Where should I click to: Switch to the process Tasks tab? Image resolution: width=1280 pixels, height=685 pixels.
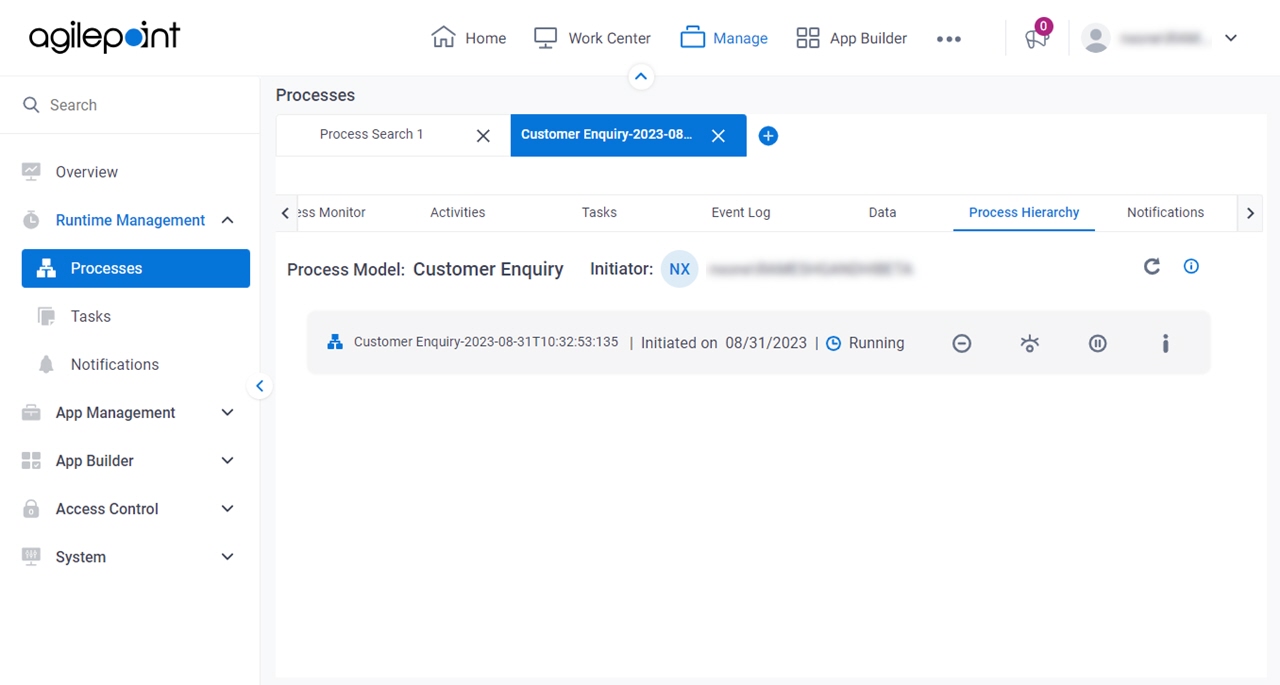coord(599,212)
